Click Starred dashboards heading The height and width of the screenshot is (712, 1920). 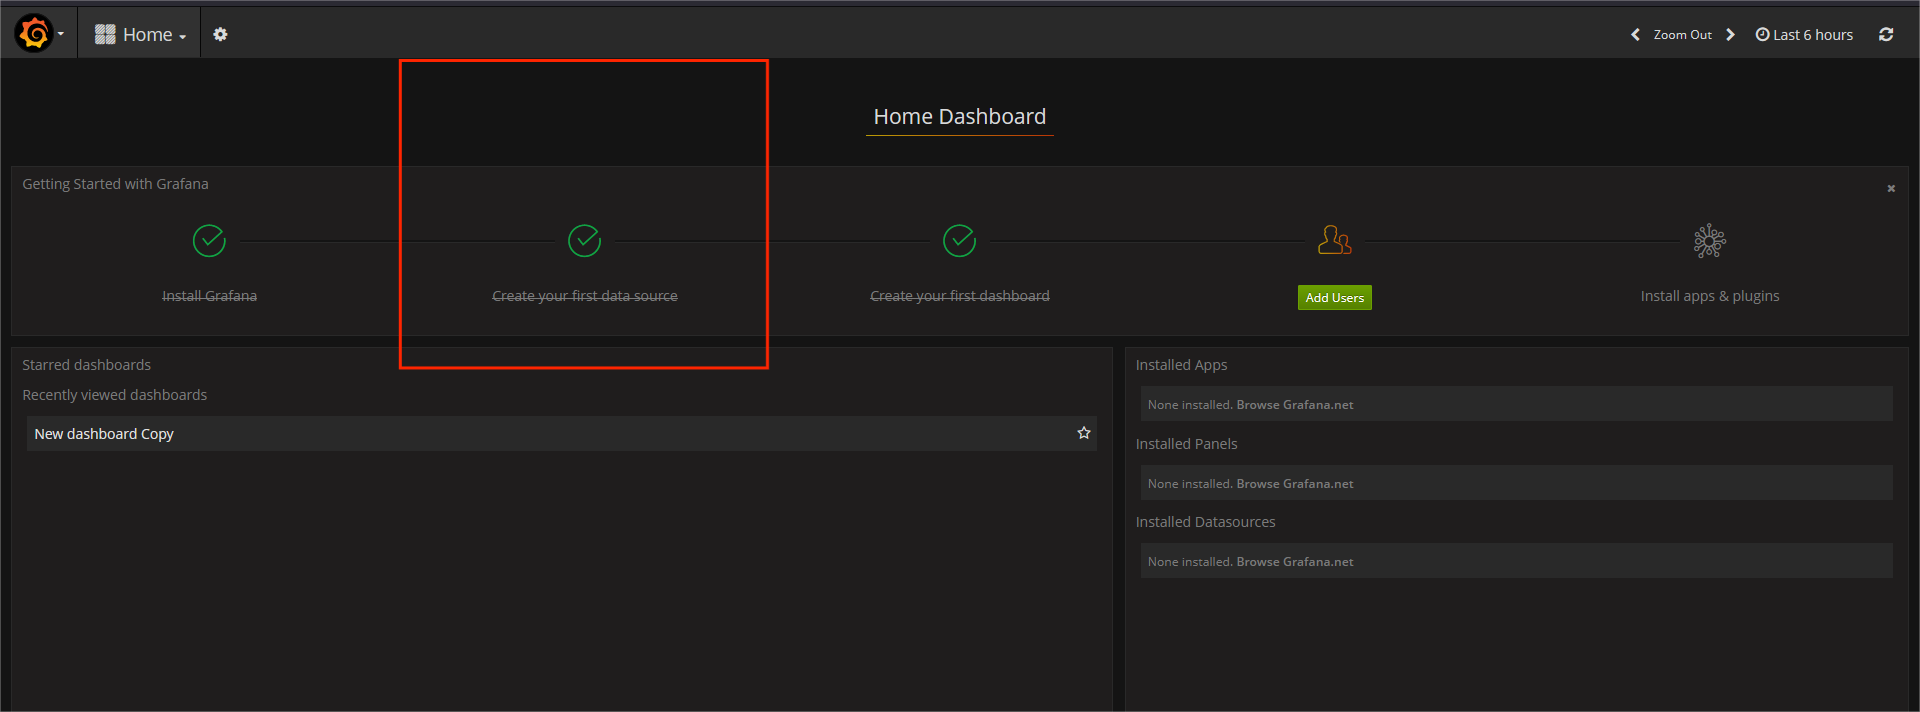87,365
